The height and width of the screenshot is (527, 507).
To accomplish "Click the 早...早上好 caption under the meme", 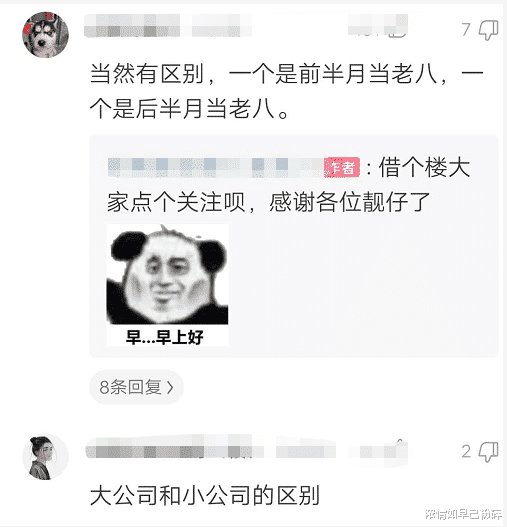I will 165,337.
